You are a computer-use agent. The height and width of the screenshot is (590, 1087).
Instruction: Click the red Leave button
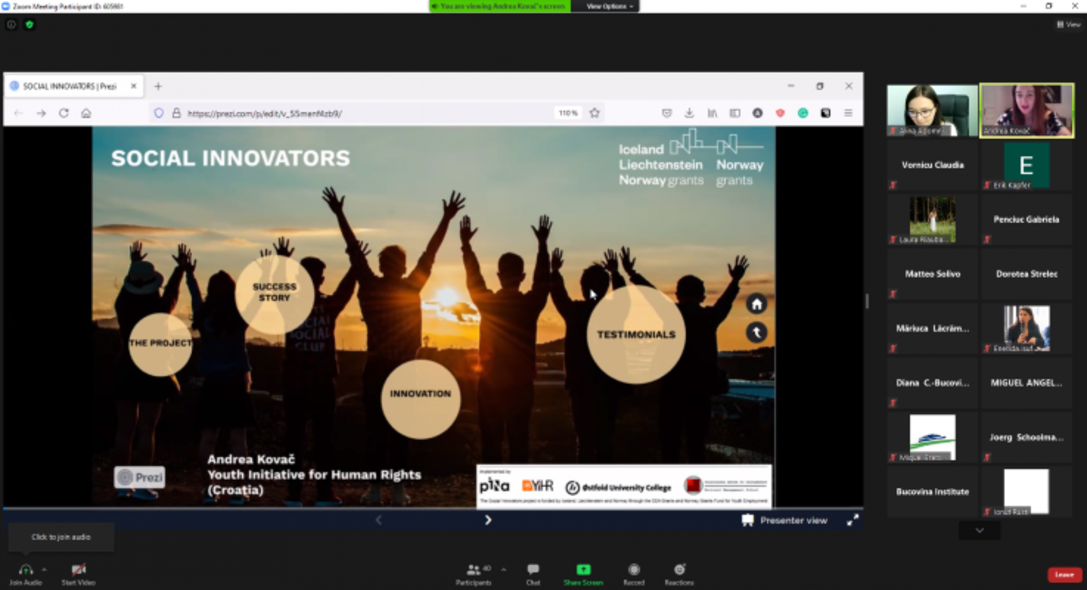[x=1064, y=574]
